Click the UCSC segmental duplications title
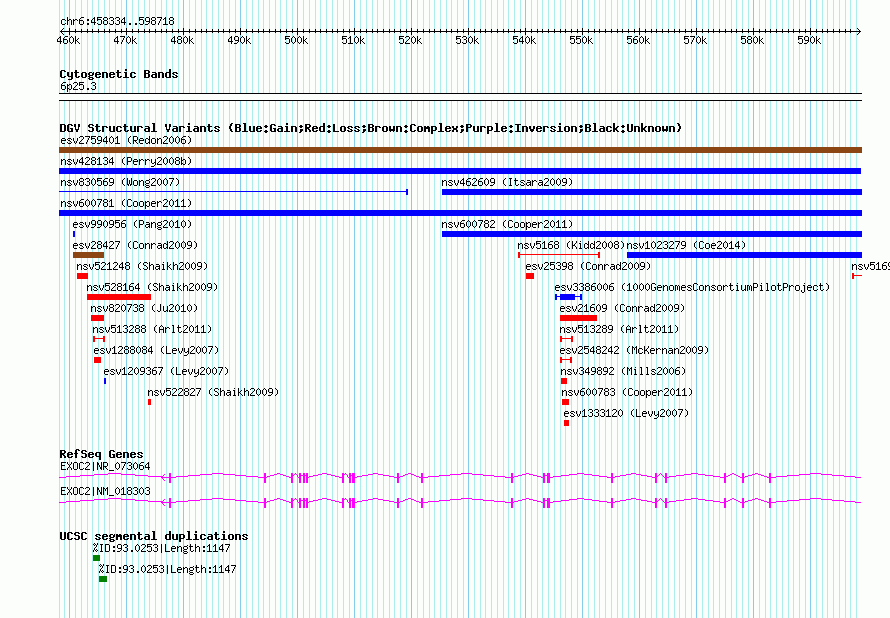Screen dimensions: 890x618 tap(154, 536)
